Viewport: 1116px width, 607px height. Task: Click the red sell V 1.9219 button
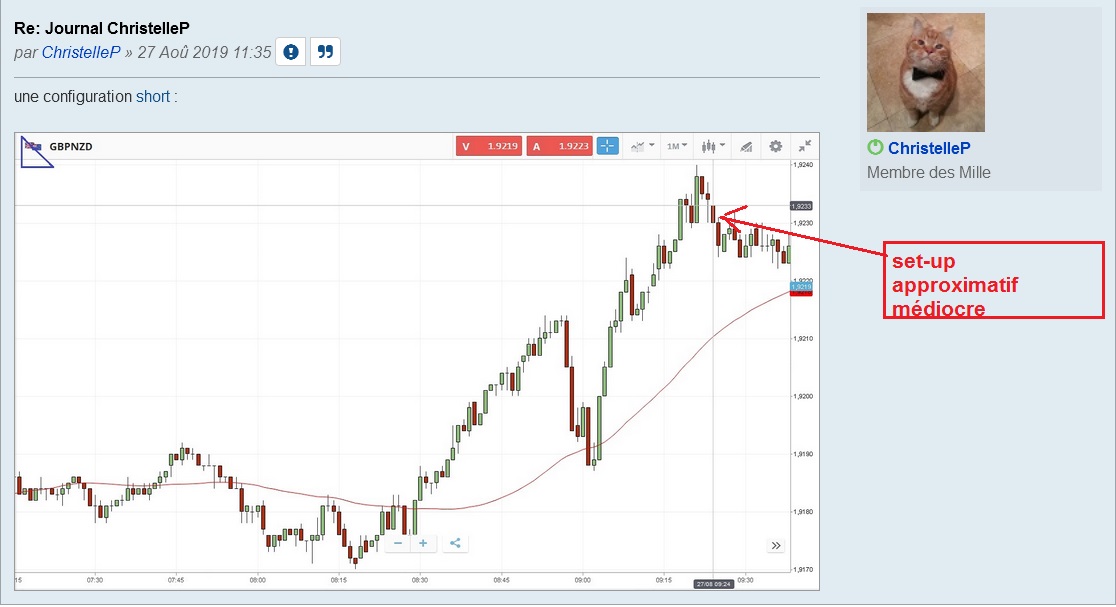click(x=489, y=146)
